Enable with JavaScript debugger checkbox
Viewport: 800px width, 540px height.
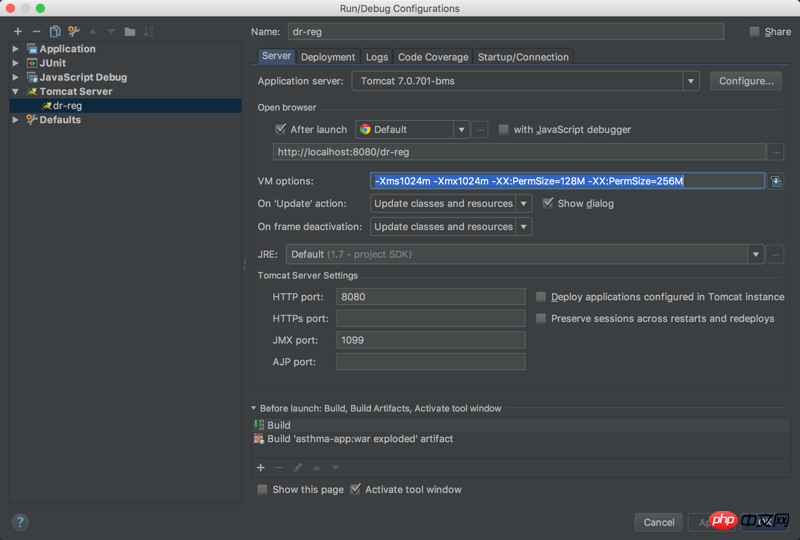(x=504, y=129)
